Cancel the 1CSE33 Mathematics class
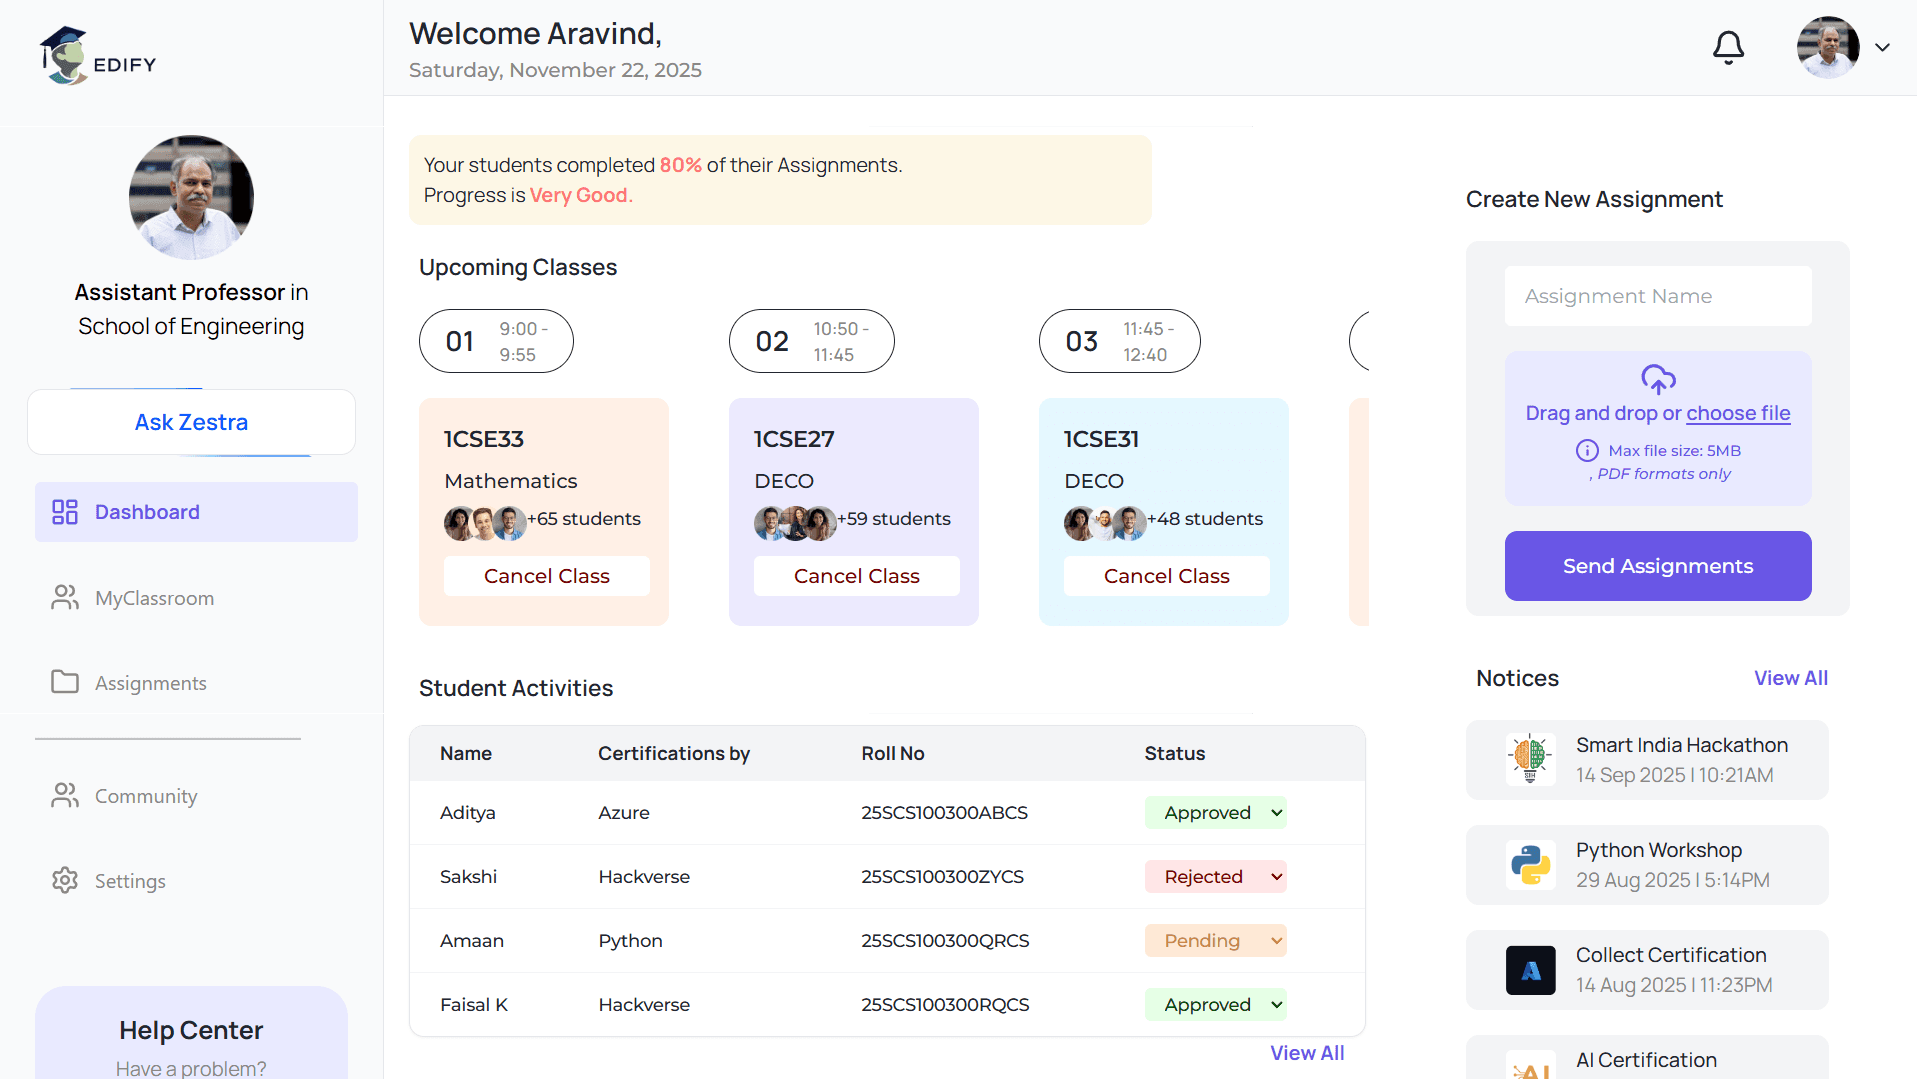This screenshot has height=1079, width=1917. [x=547, y=576]
